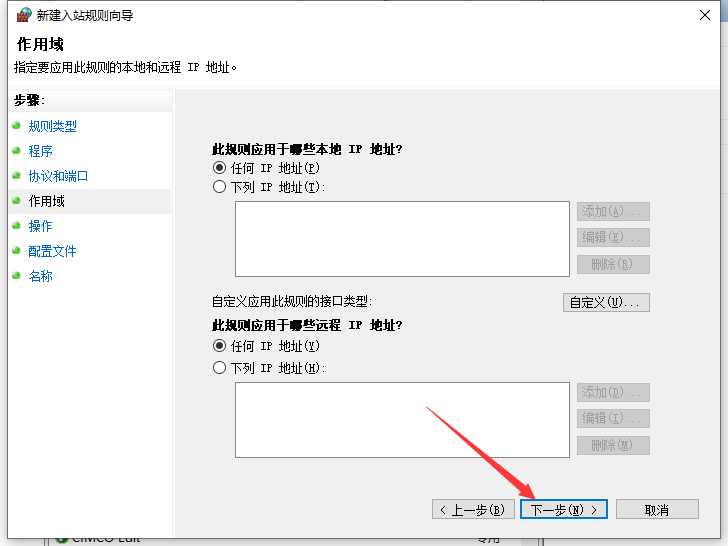This screenshot has height=546, width=728.
Task: Click 自定义 interface types button
Action: point(606,302)
